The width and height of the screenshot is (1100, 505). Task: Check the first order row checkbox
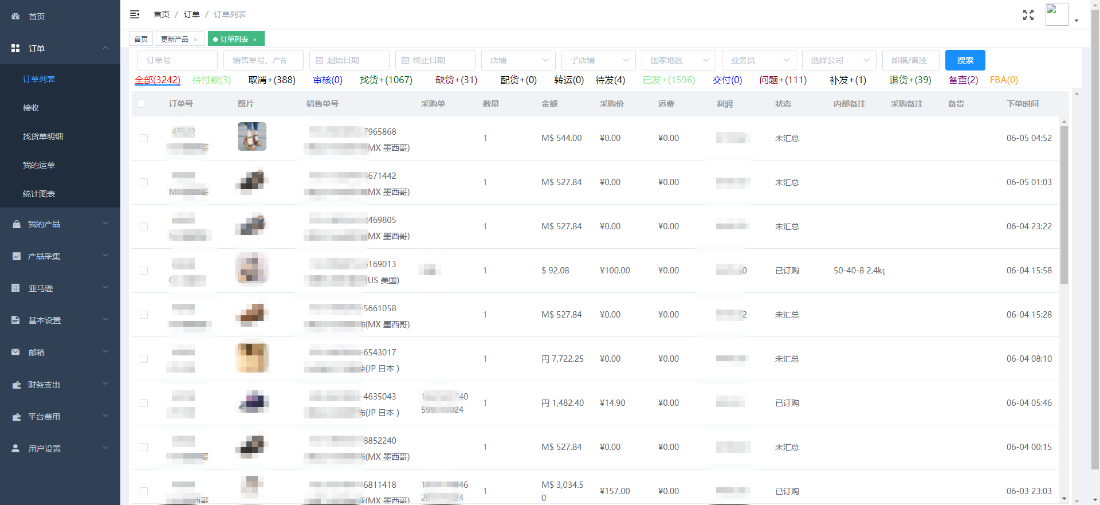144,138
